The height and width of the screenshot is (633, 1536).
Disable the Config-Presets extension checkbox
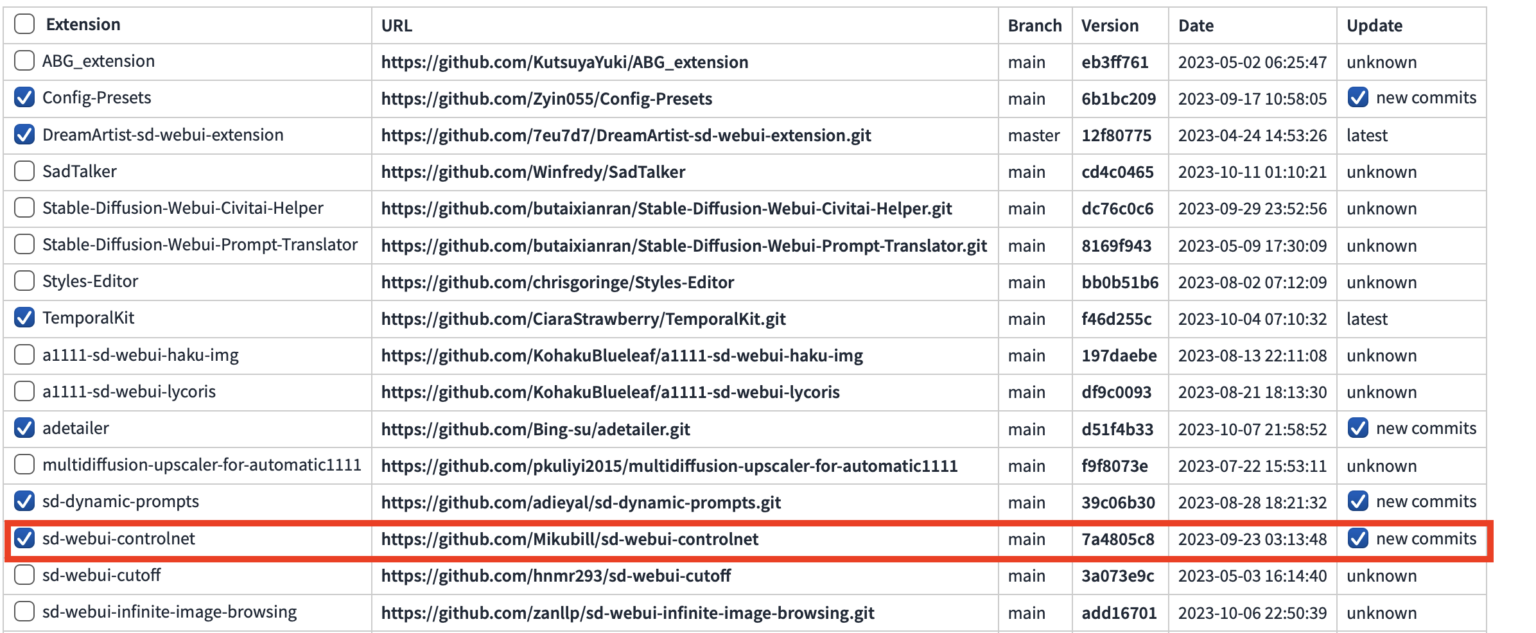(24, 98)
